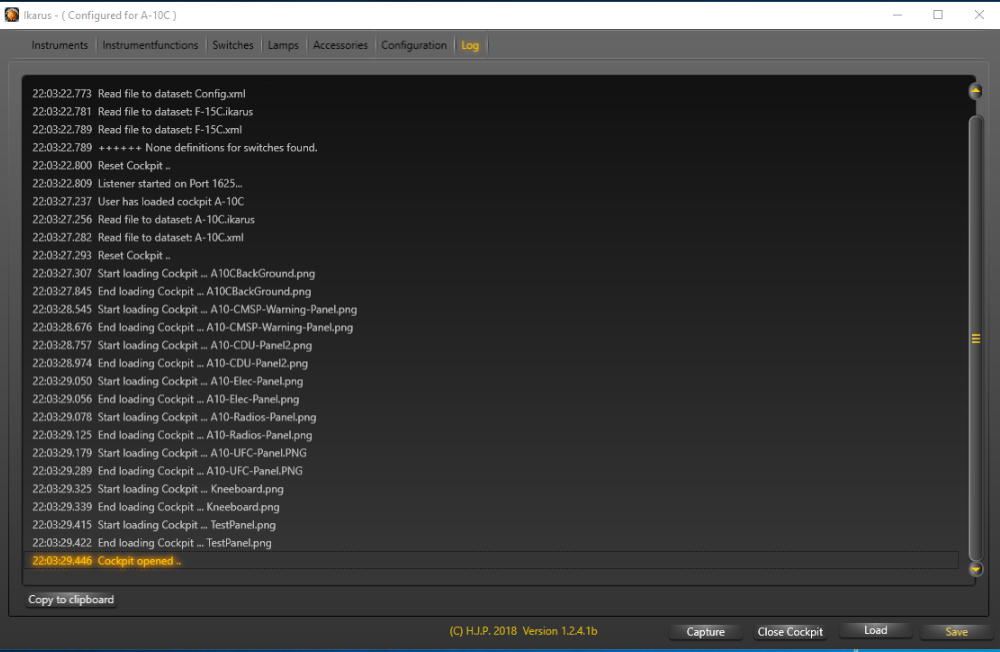
Task: Click the window title 'Ikarus - ( Configured for A-10C )'
Action: pos(100,15)
